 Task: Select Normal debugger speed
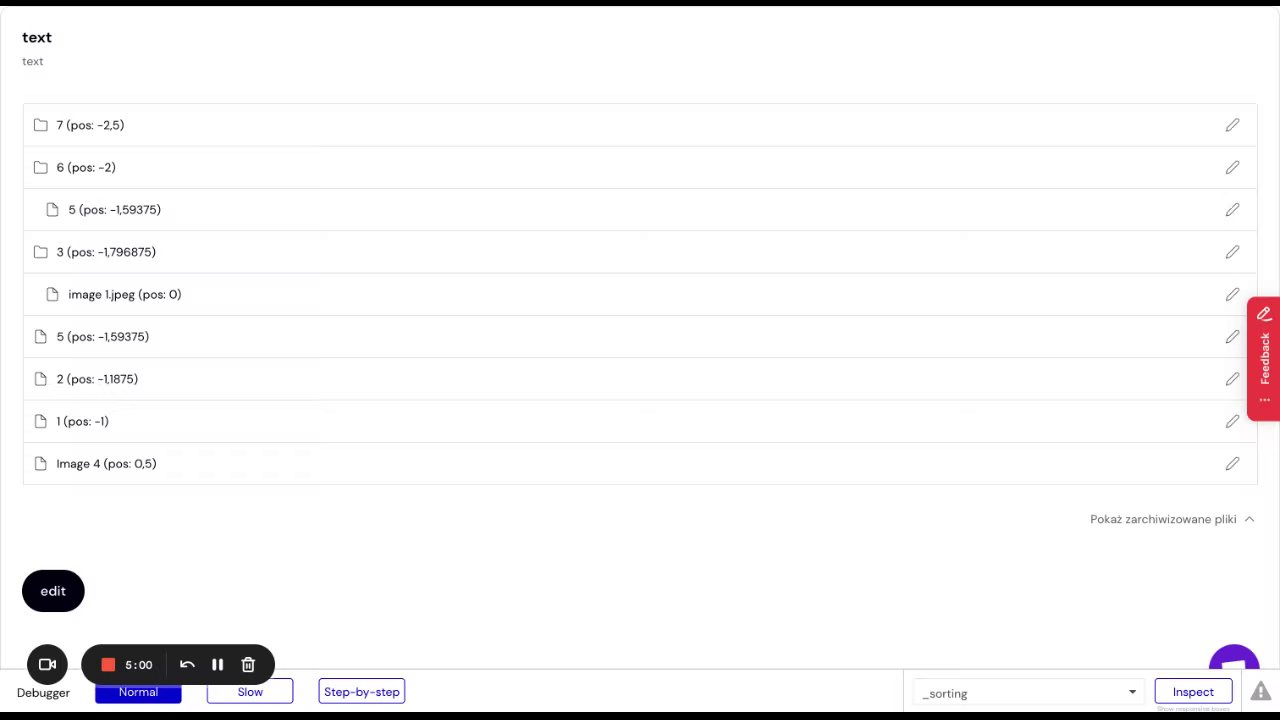click(x=138, y=692)
